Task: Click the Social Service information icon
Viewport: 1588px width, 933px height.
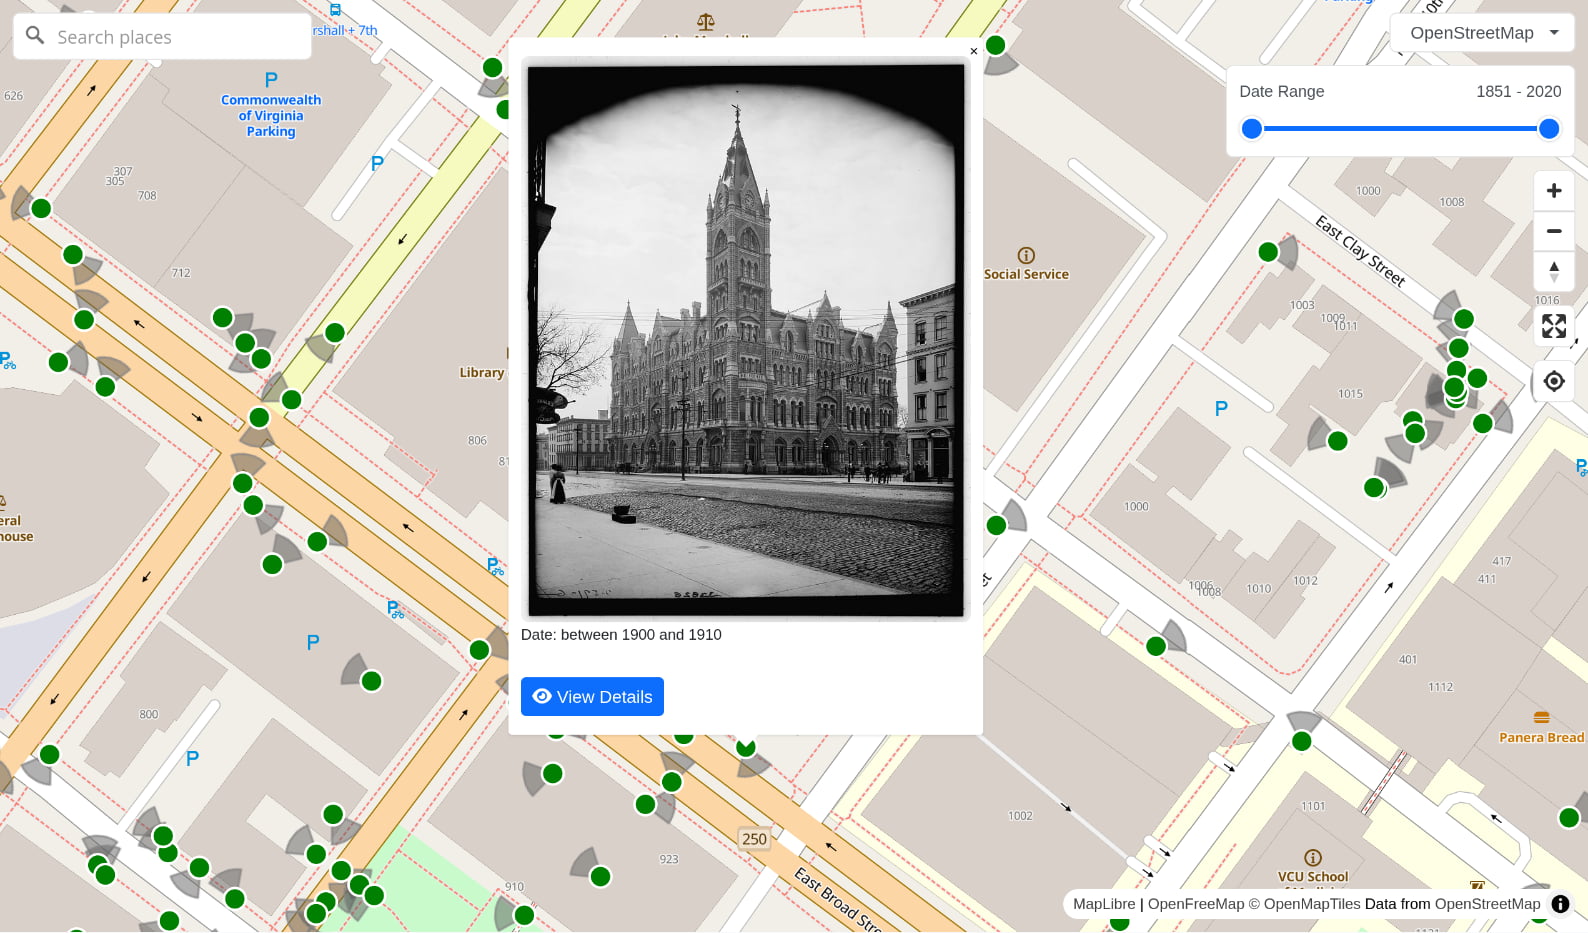Action: 1026,255
